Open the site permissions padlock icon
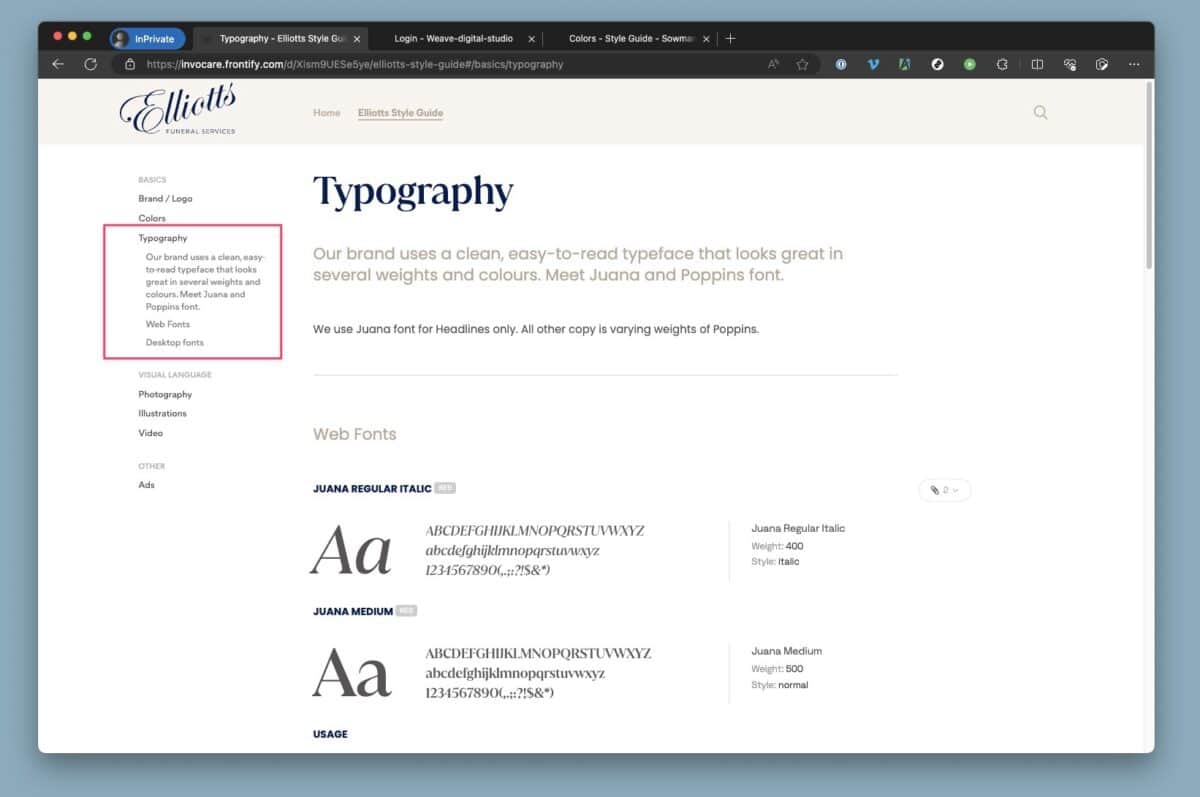The width and height of the screenshot is (1200, 797). click(x=131, y=63)
